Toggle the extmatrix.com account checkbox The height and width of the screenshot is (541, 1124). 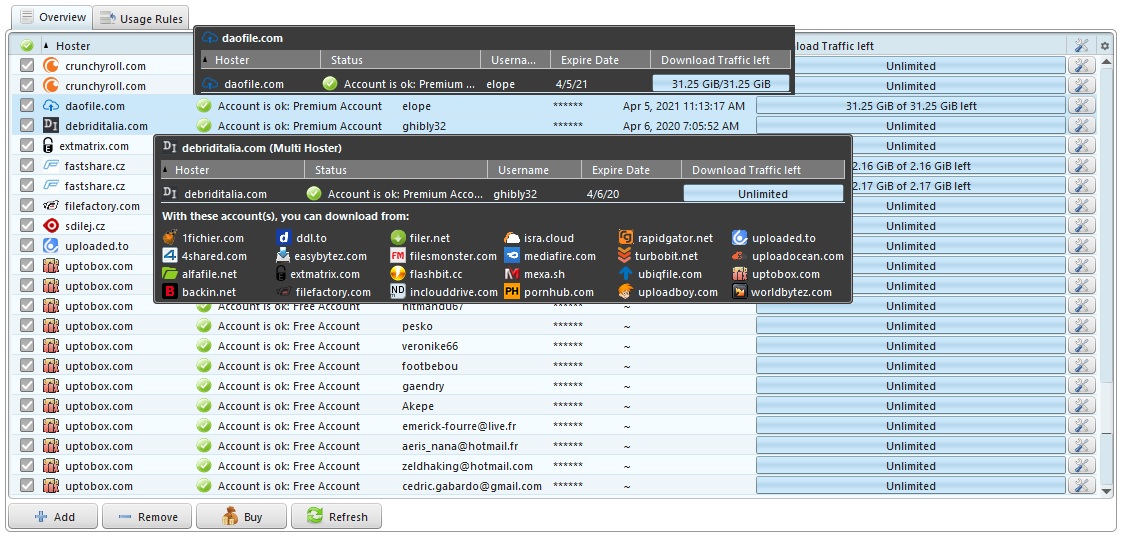click(27, 146)
